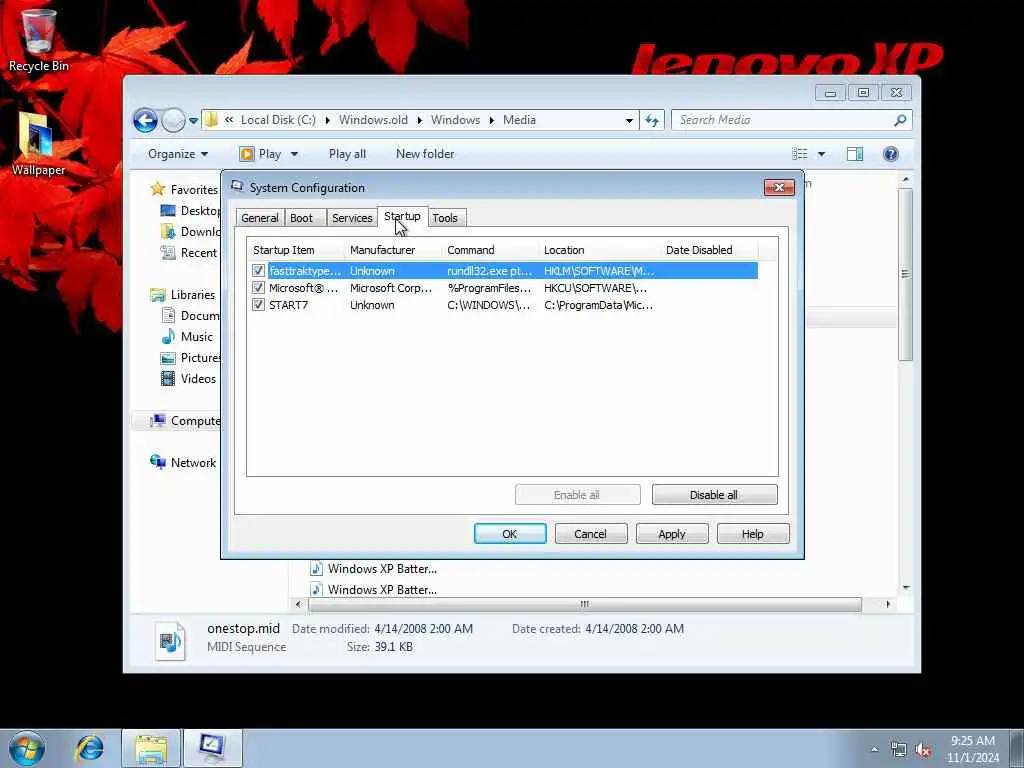This screenshot has height=768, width=1024.
Task: Select Computer in navigation pane
Action: point(195,421)
